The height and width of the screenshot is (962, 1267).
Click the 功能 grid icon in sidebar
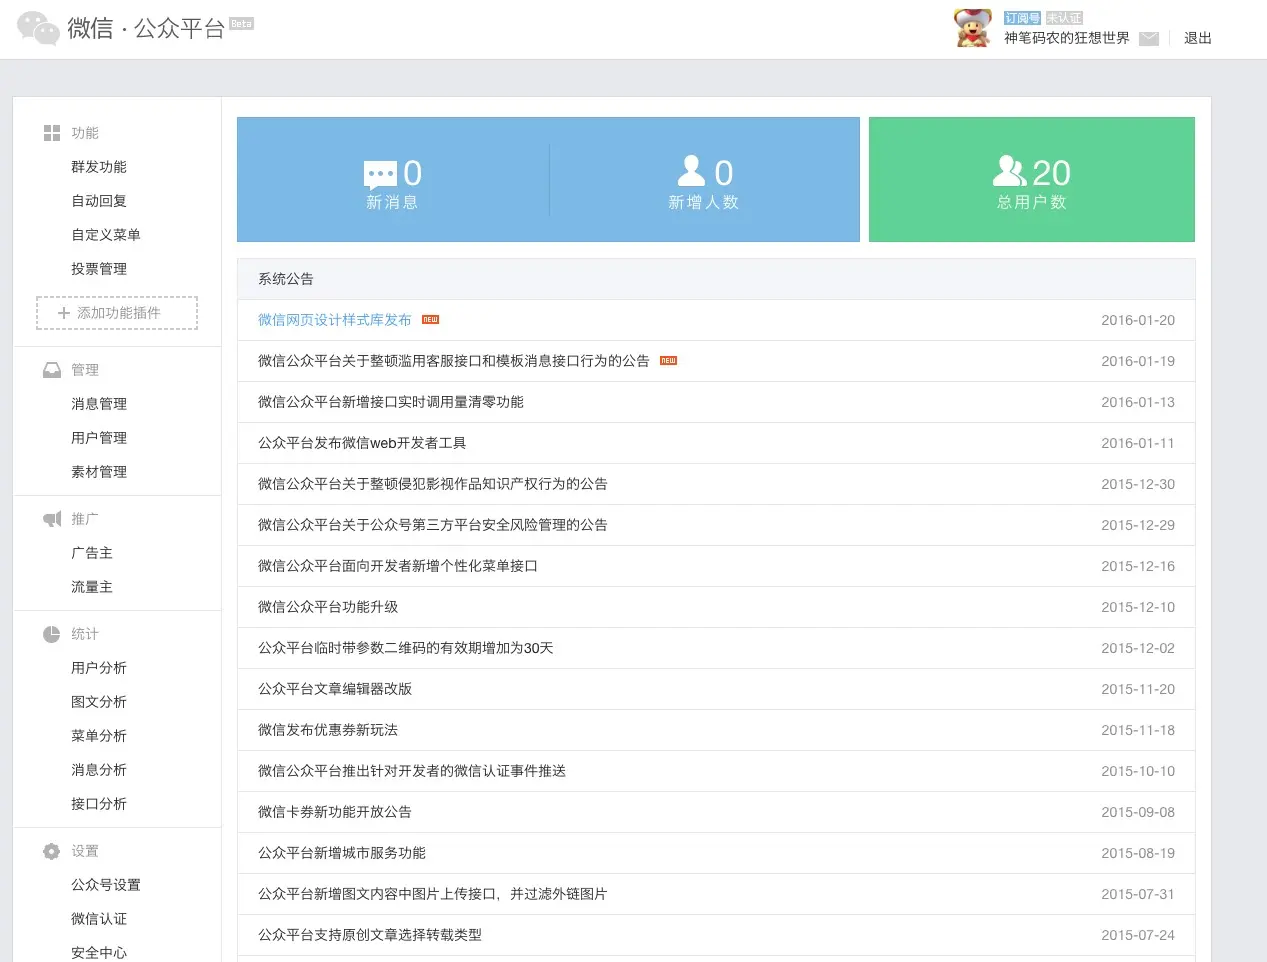pos(52,133)
